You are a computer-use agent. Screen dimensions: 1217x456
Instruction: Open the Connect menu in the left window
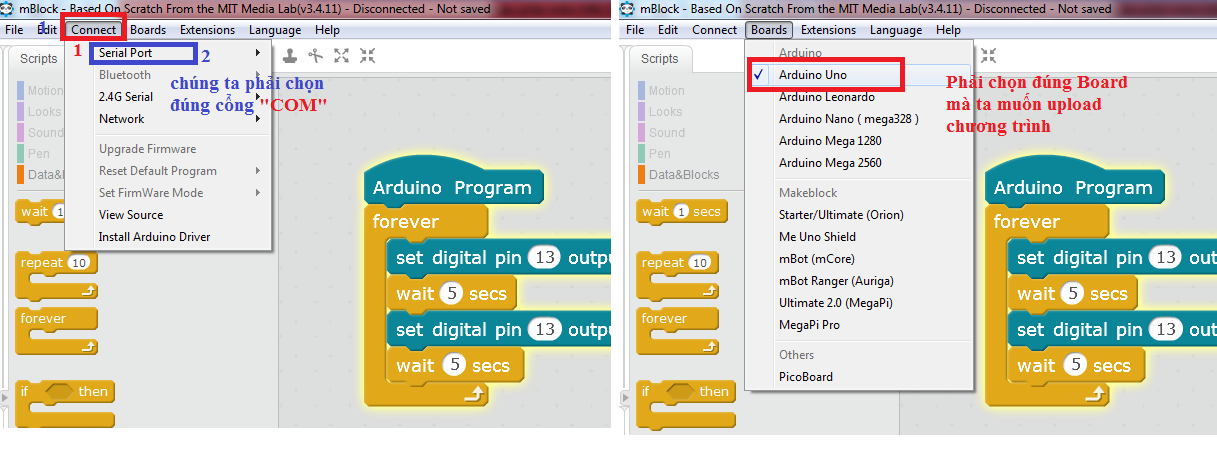pos(93,30)
